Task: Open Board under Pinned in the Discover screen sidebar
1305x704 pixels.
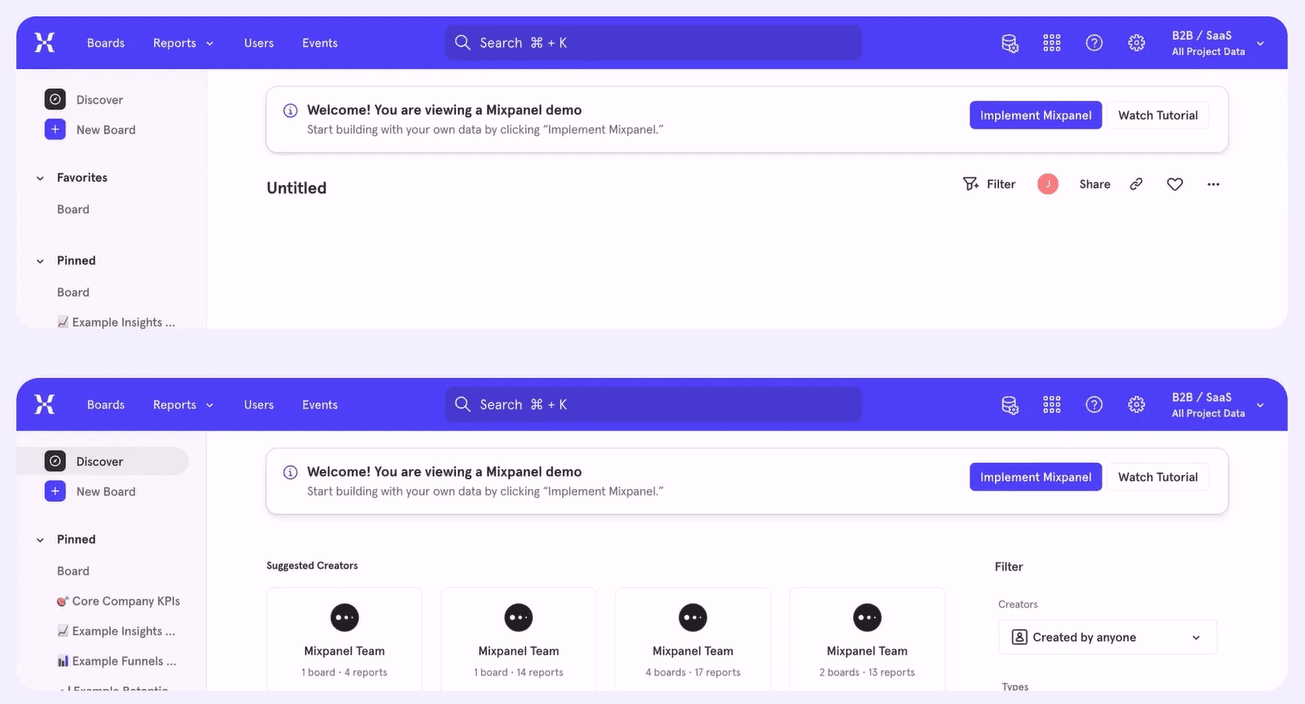Action: point(73,571)
